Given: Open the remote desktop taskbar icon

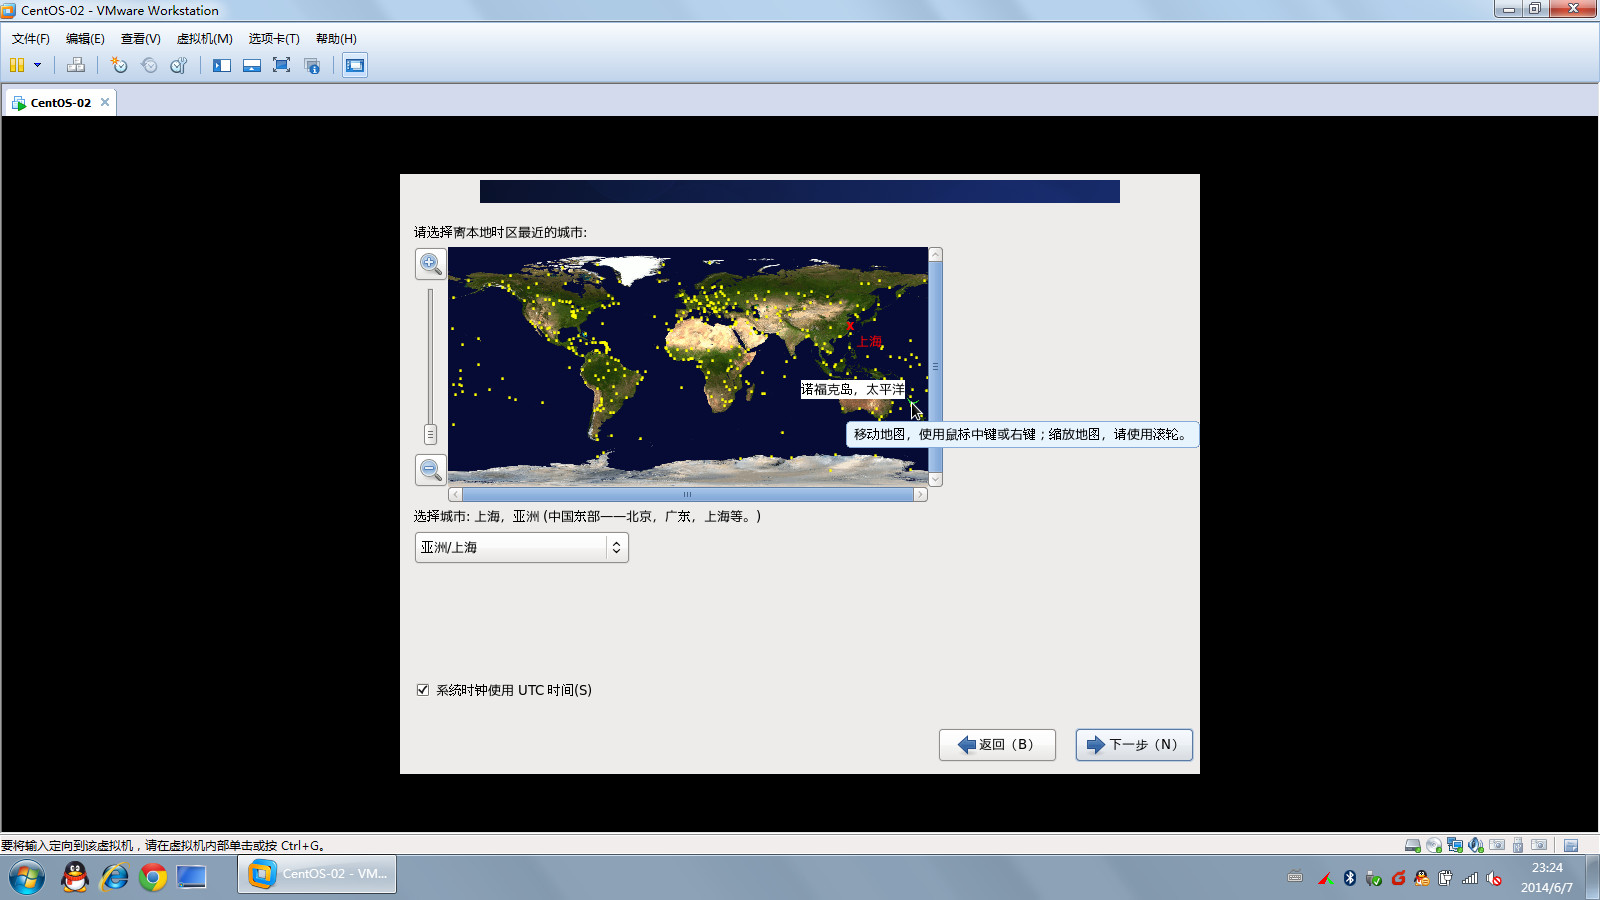Looking at the screenshot, I should pyautogui.click(x=191, y=877).
